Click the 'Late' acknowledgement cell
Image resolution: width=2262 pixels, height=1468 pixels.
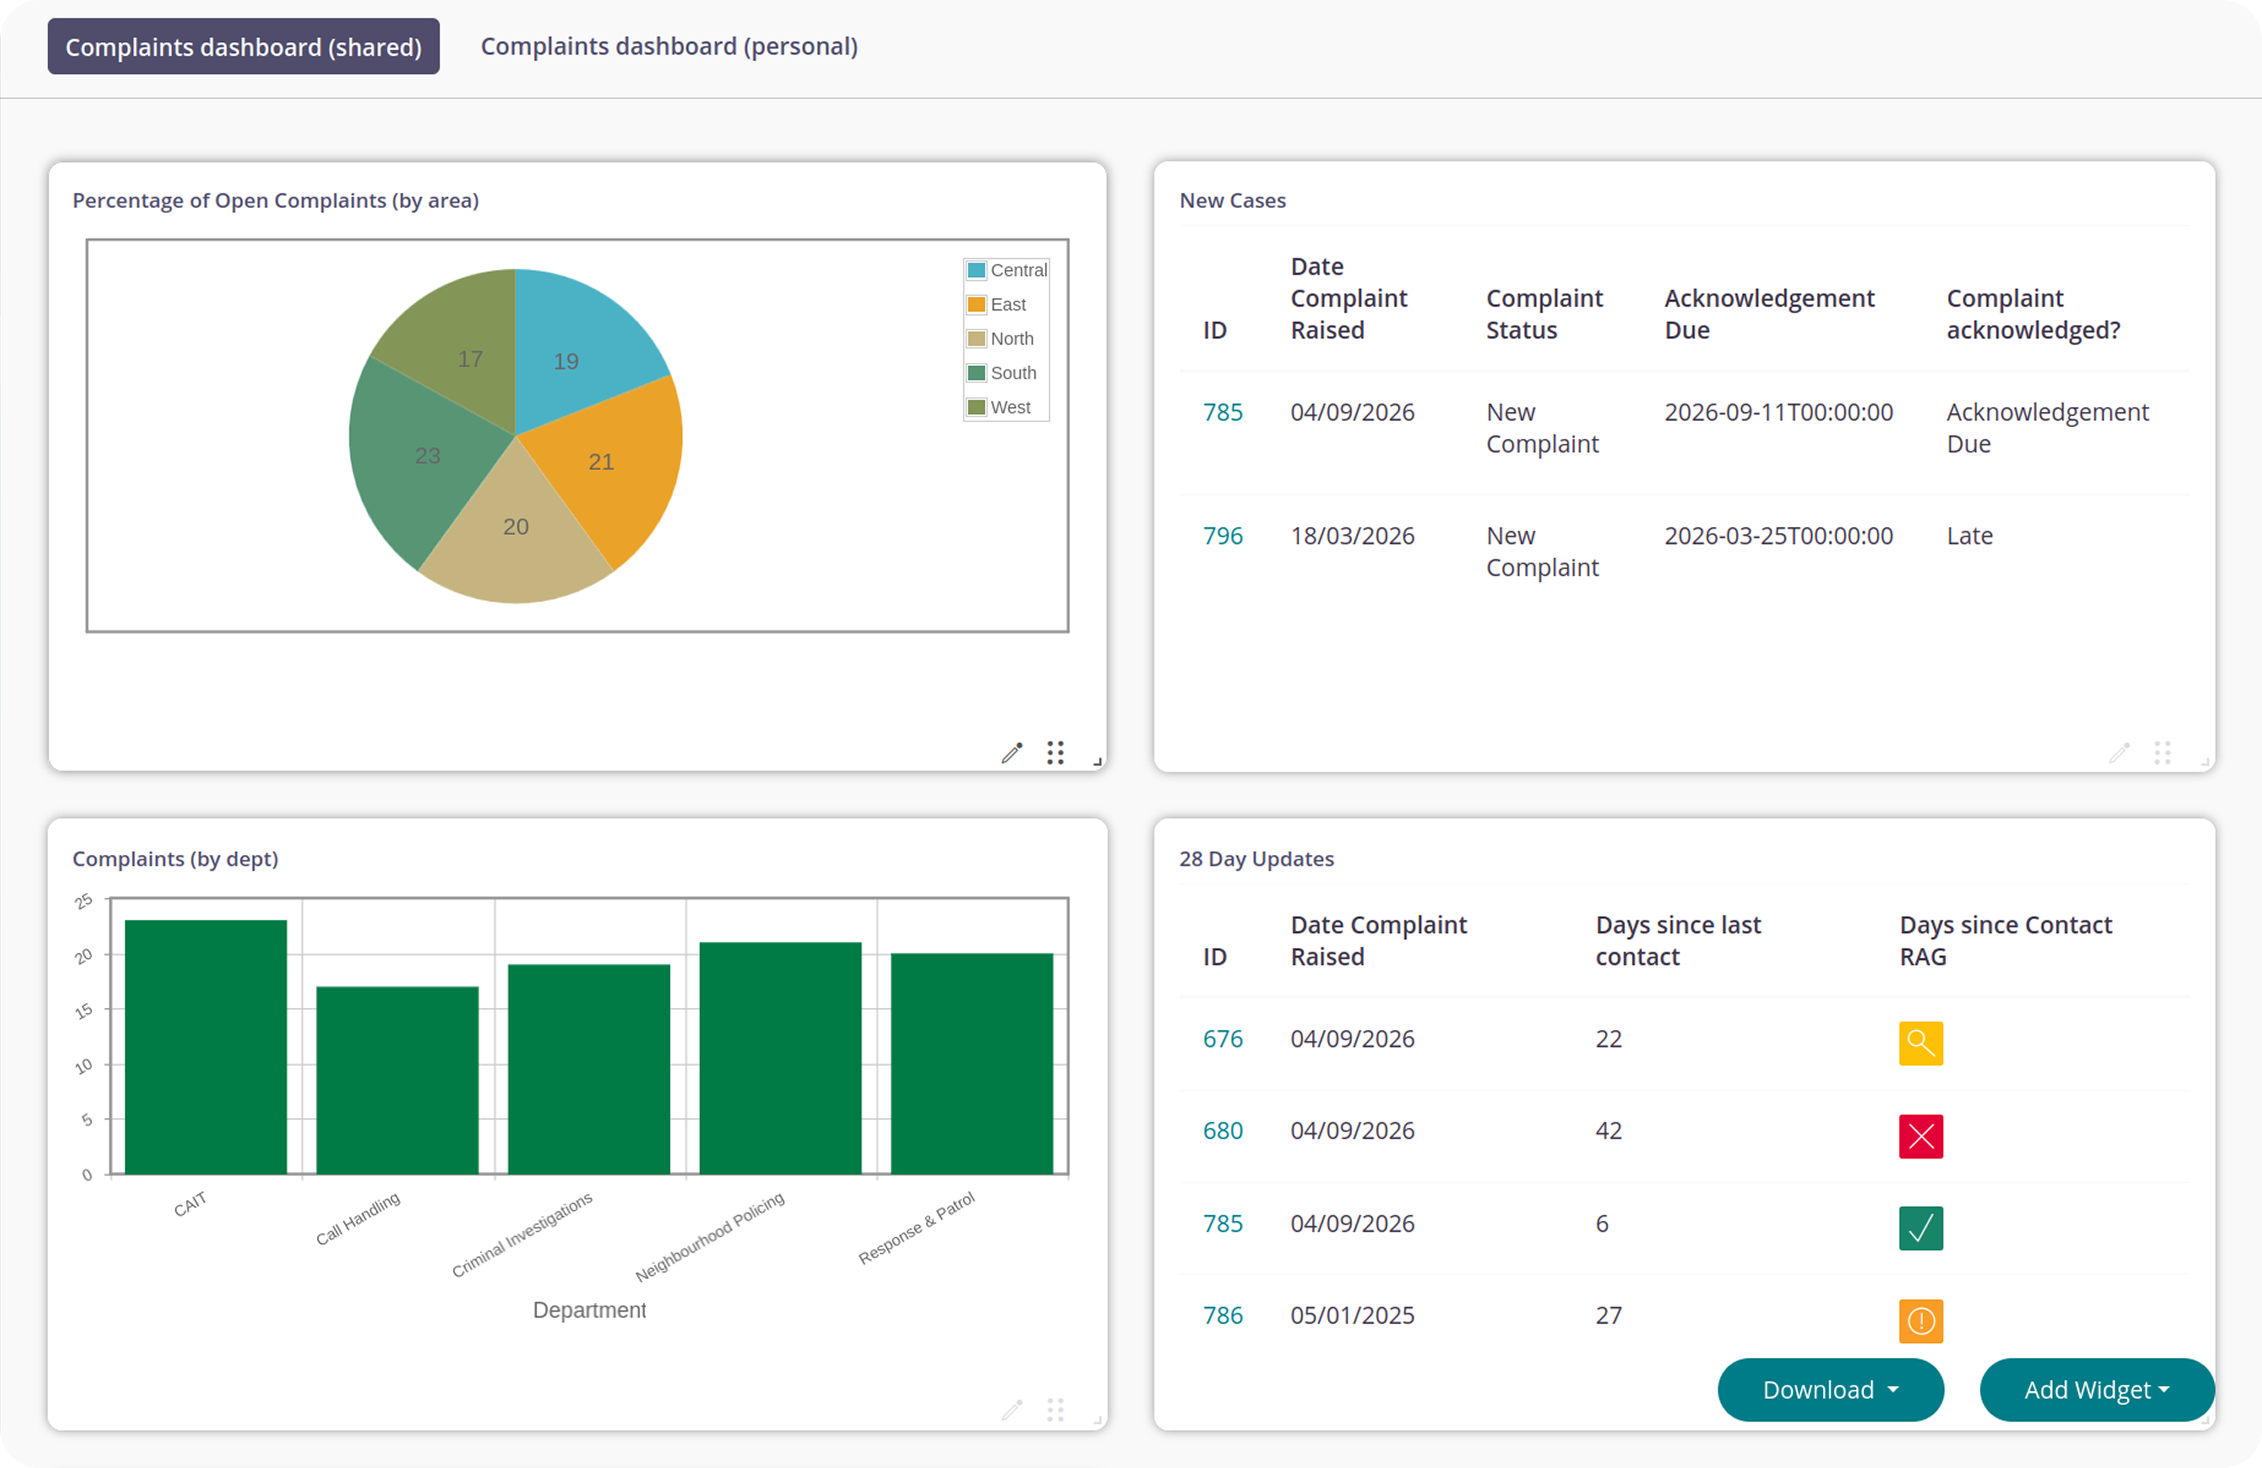pyautogui.click(x=1969, y=535)
